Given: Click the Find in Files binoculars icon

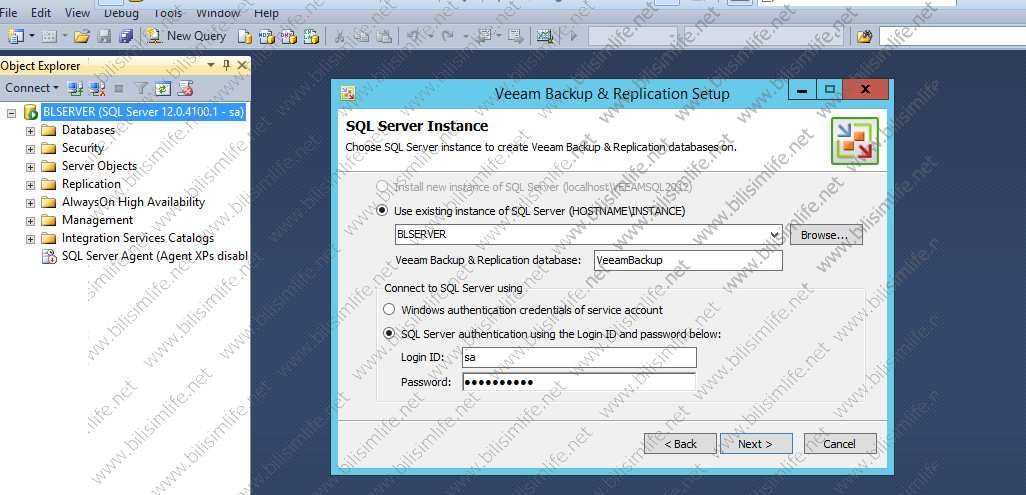Looking at the screenshot, I should 864,37.
